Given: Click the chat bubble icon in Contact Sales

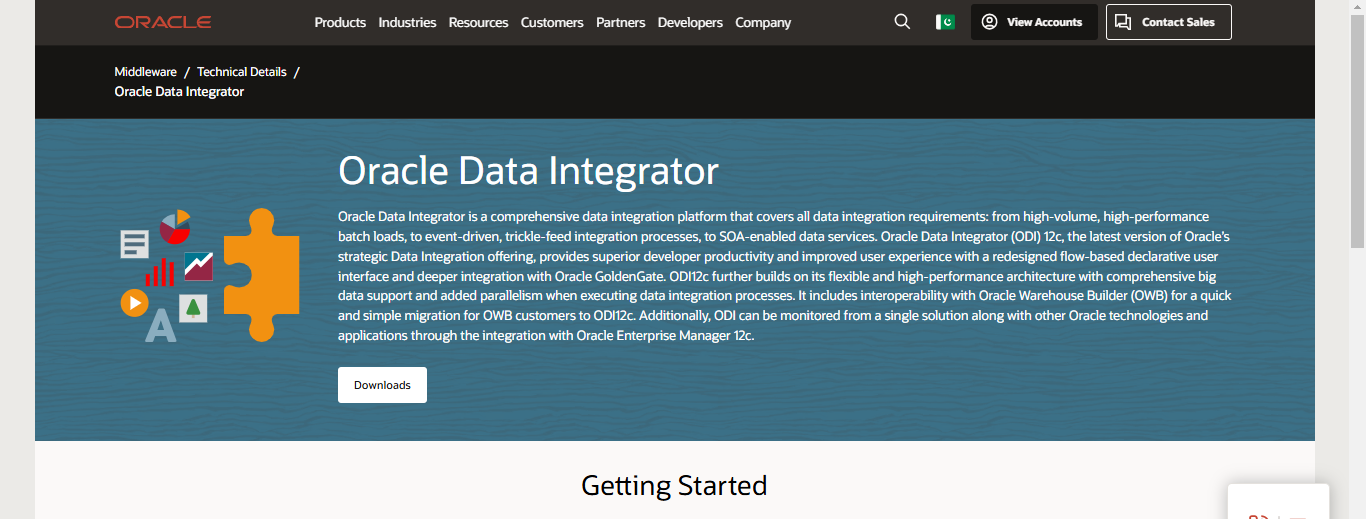Looking at the screenshot, I should point(1123,22).
